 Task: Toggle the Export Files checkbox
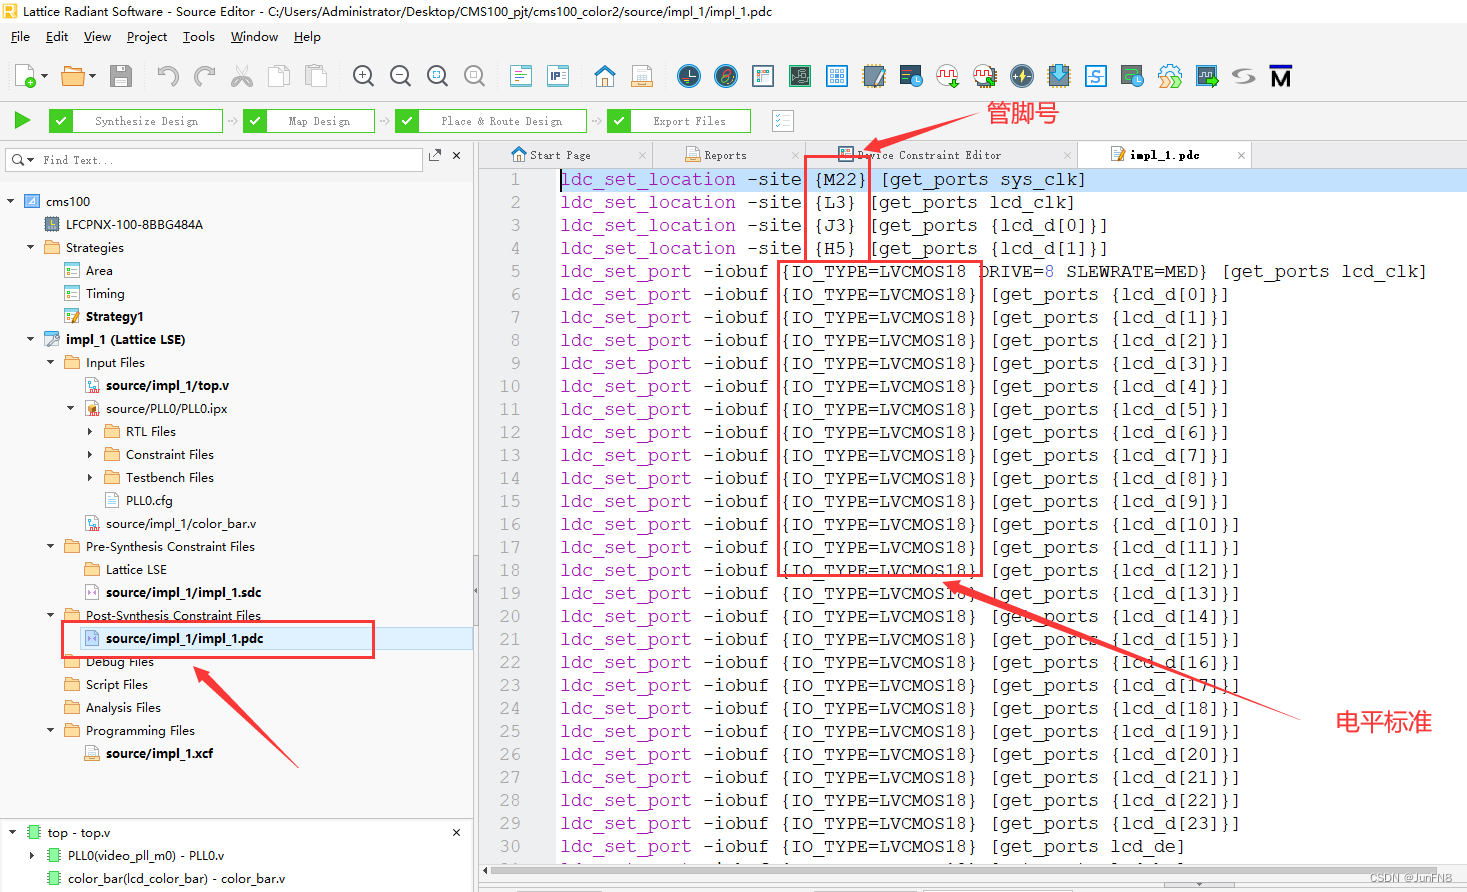(x=620, y=120)
